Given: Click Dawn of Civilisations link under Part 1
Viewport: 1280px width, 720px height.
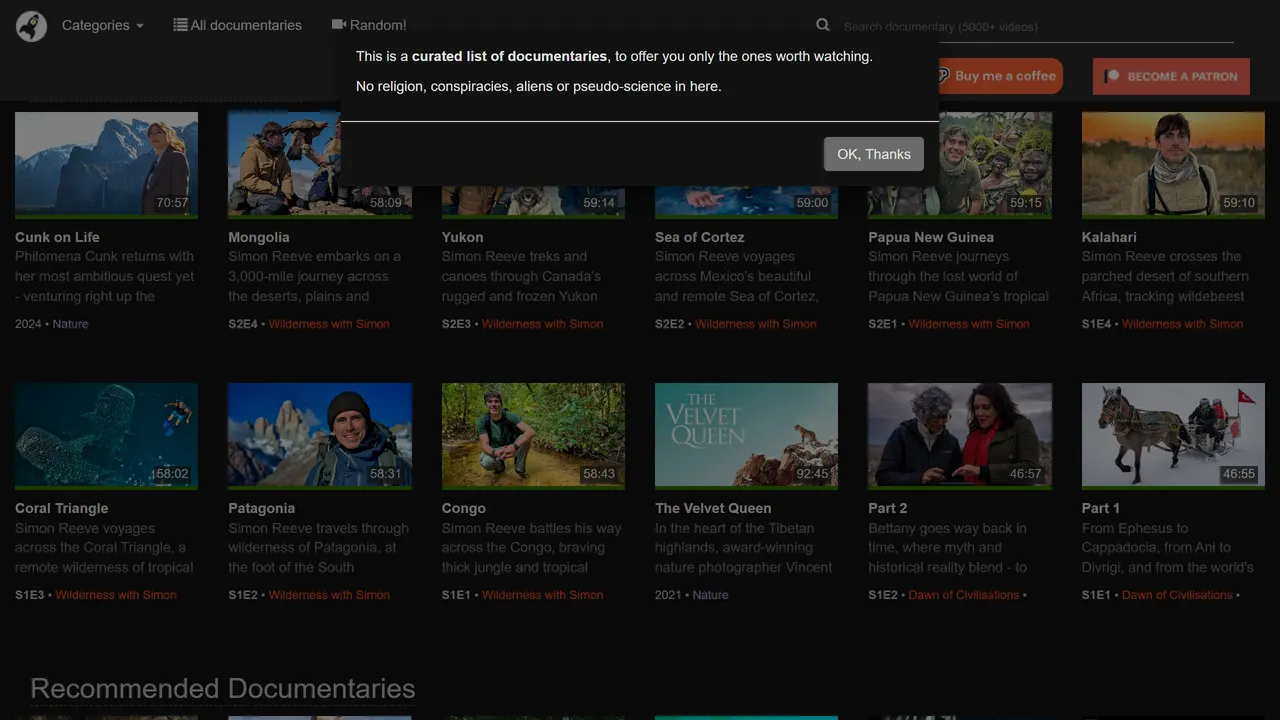Looking at the screenshot, I should (1177, 595).
